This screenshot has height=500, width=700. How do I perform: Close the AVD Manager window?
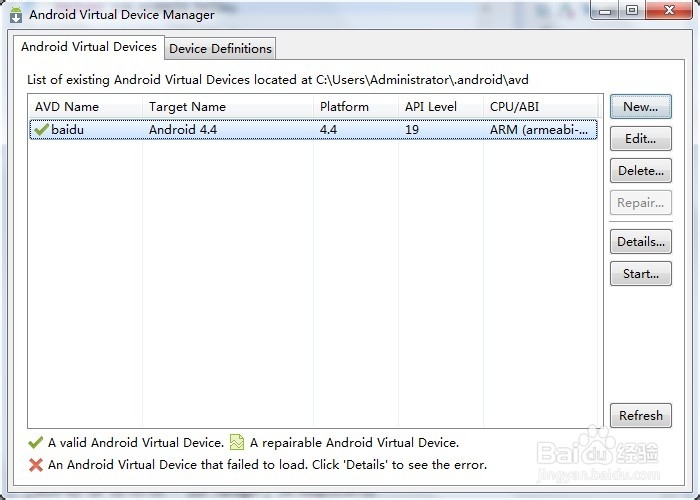pos(669,10)
